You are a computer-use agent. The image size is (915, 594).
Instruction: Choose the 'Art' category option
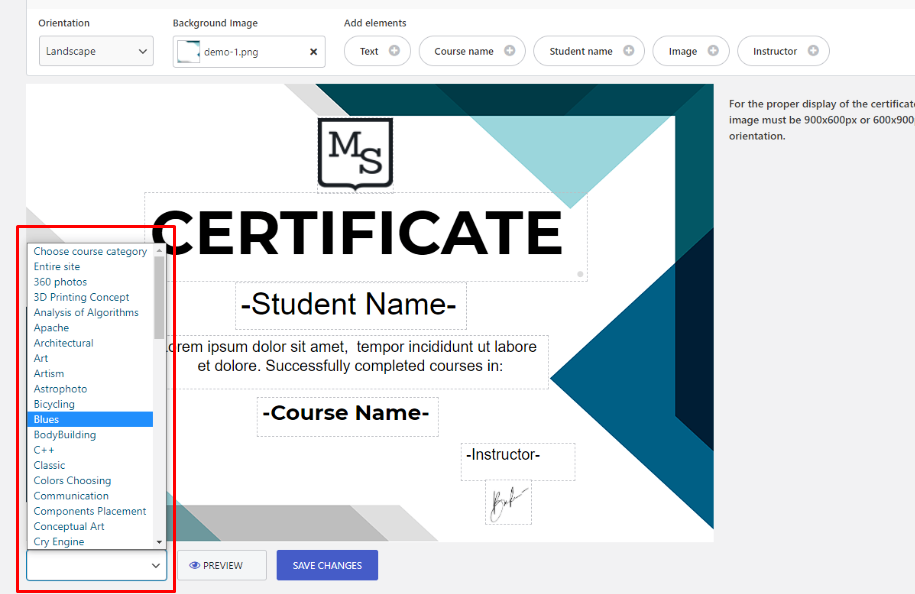(x=90, y=358)
